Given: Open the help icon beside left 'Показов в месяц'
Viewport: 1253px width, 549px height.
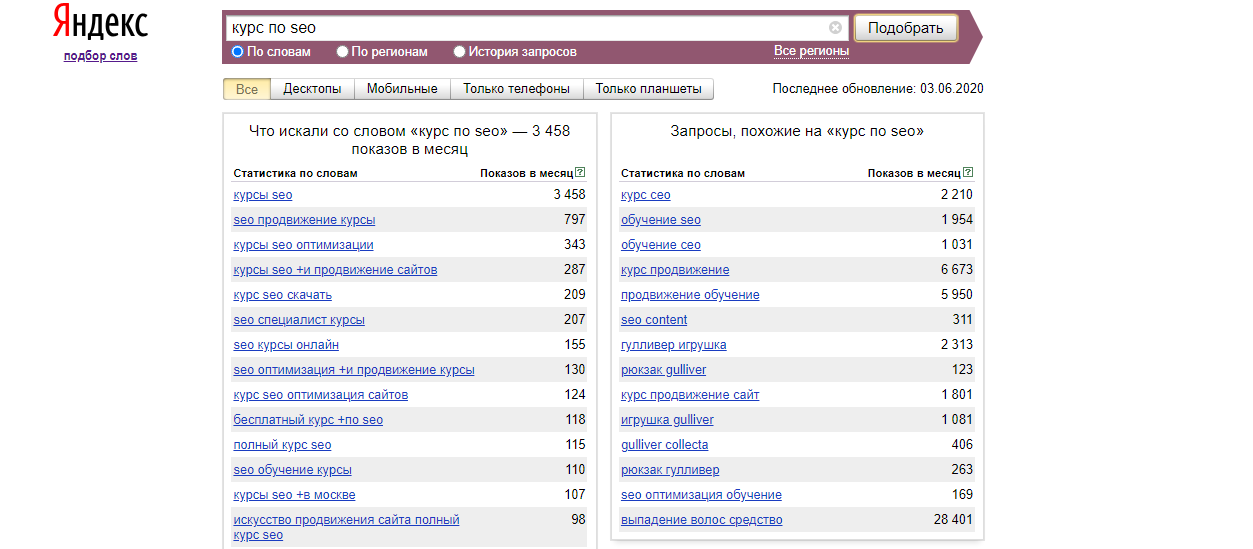Looking at the screenshot, I should (x=581, y=173).
